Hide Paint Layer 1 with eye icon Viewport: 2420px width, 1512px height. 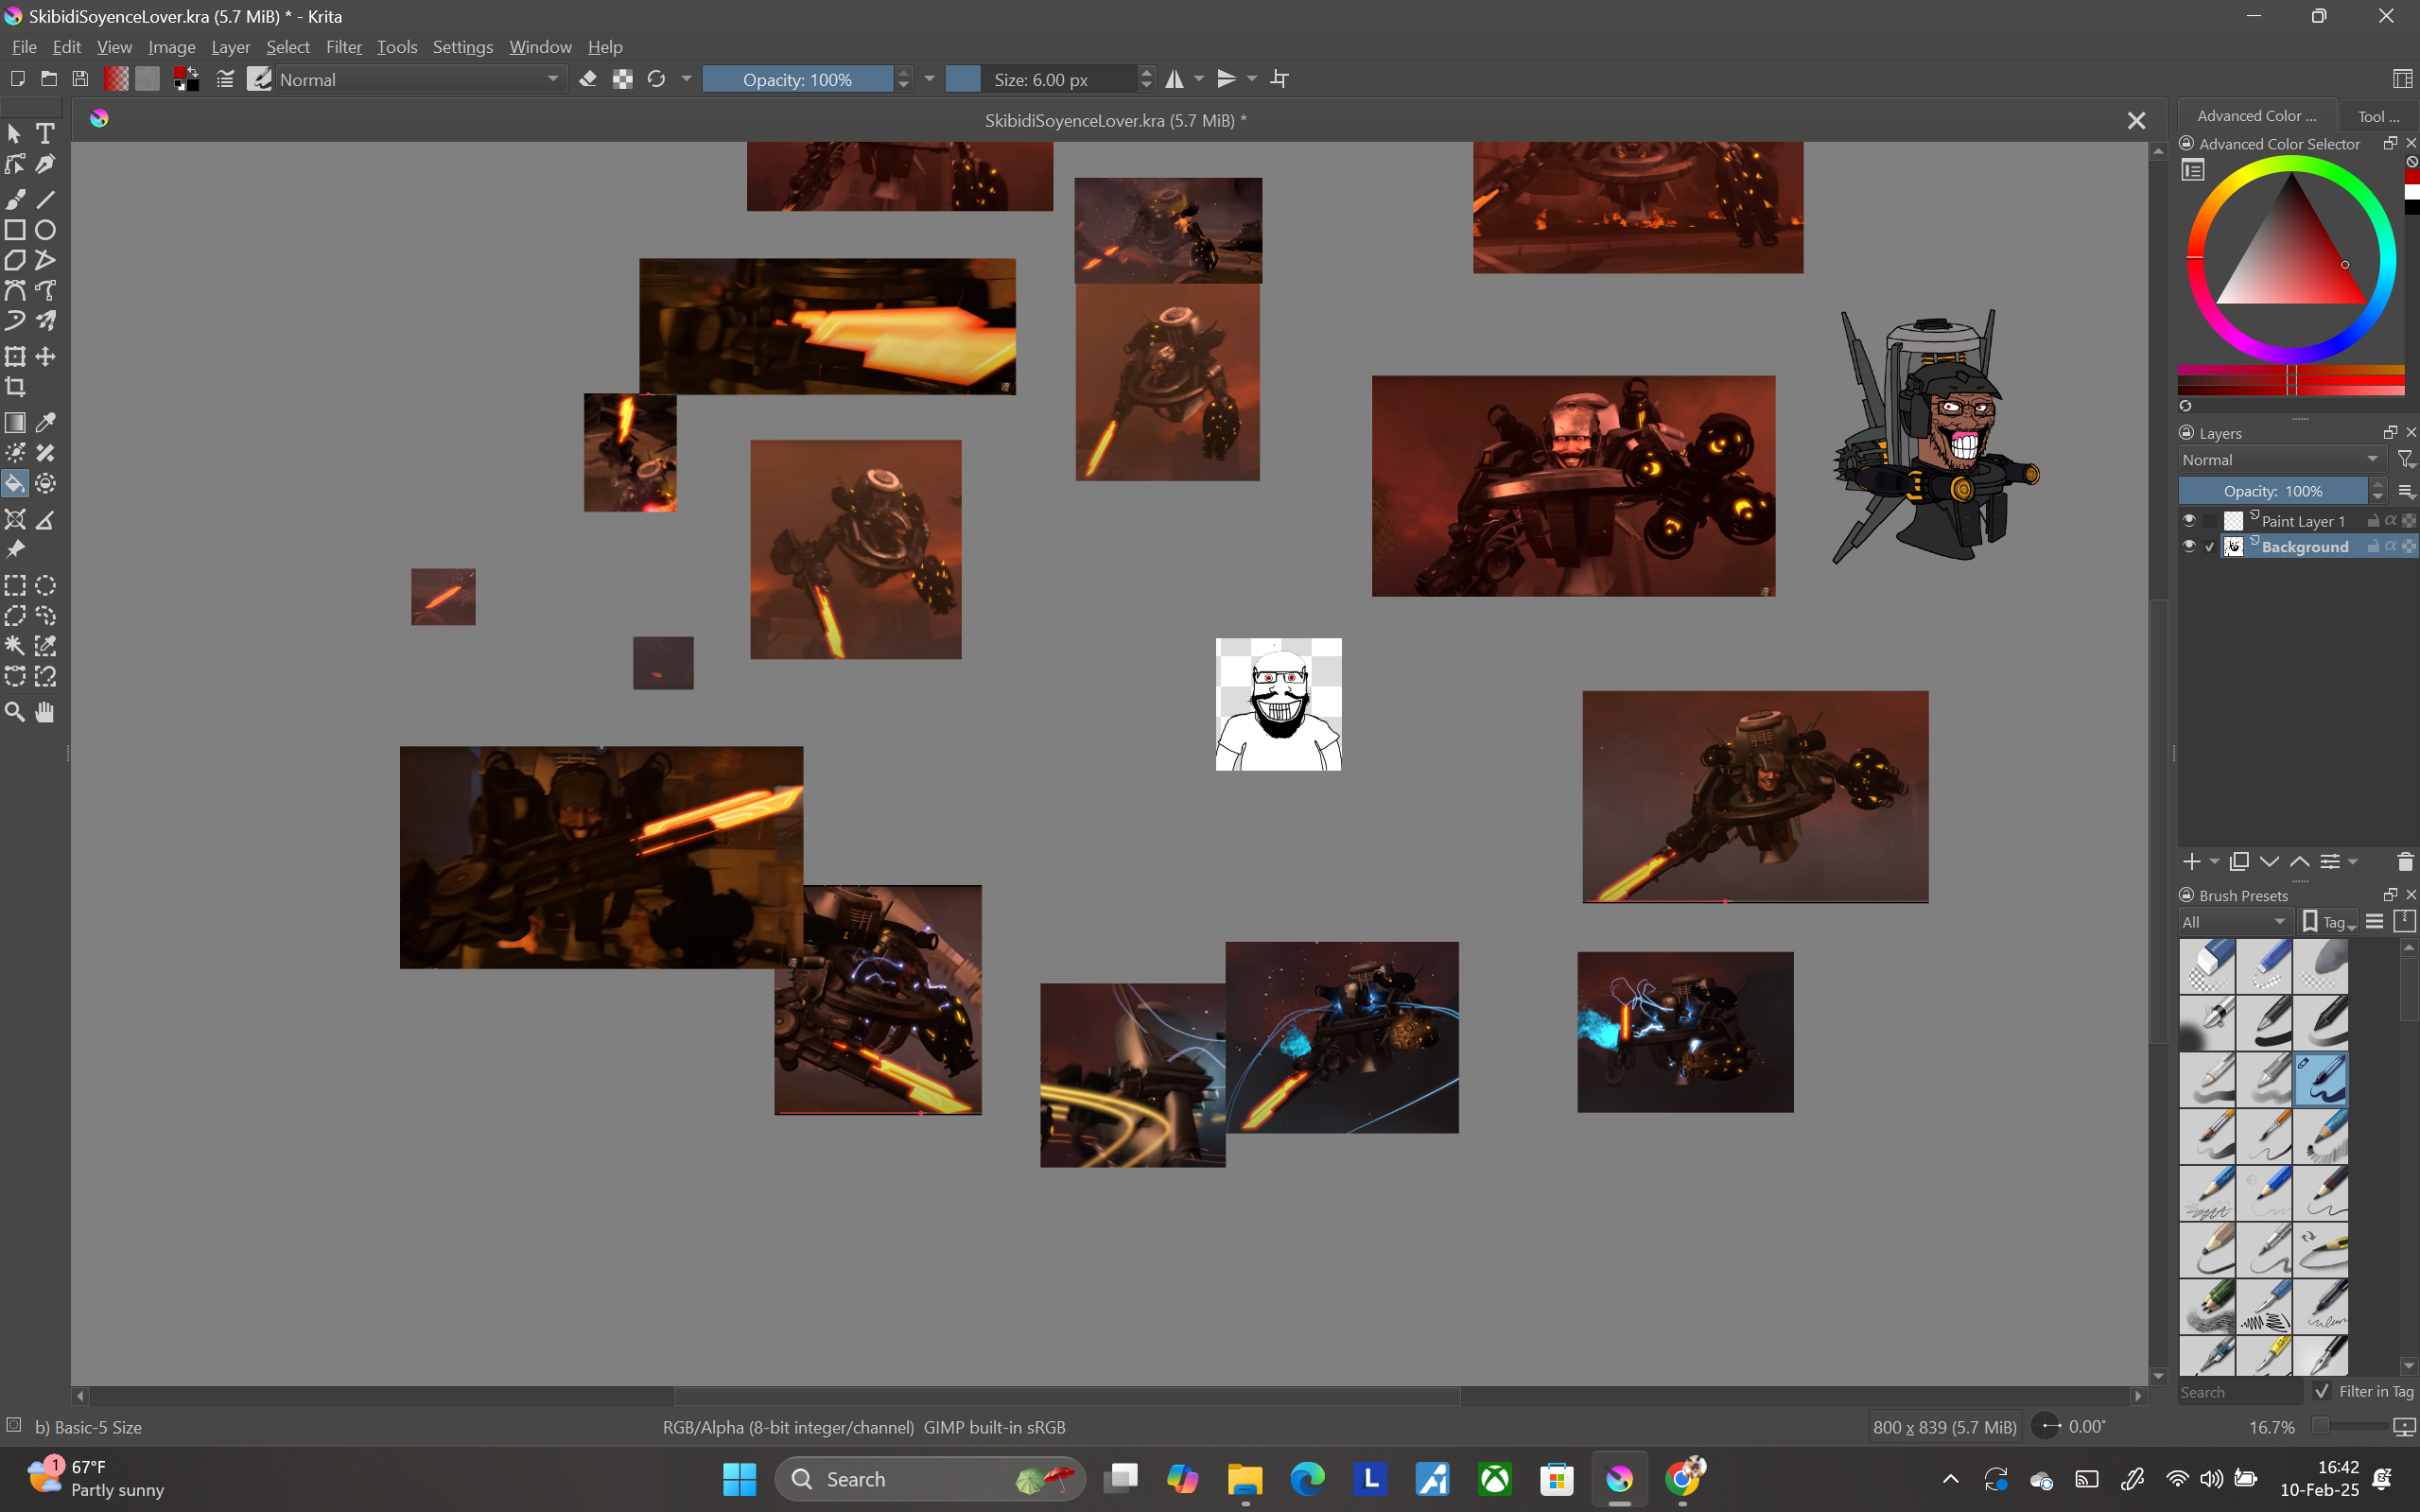(x=2189, y=521)
